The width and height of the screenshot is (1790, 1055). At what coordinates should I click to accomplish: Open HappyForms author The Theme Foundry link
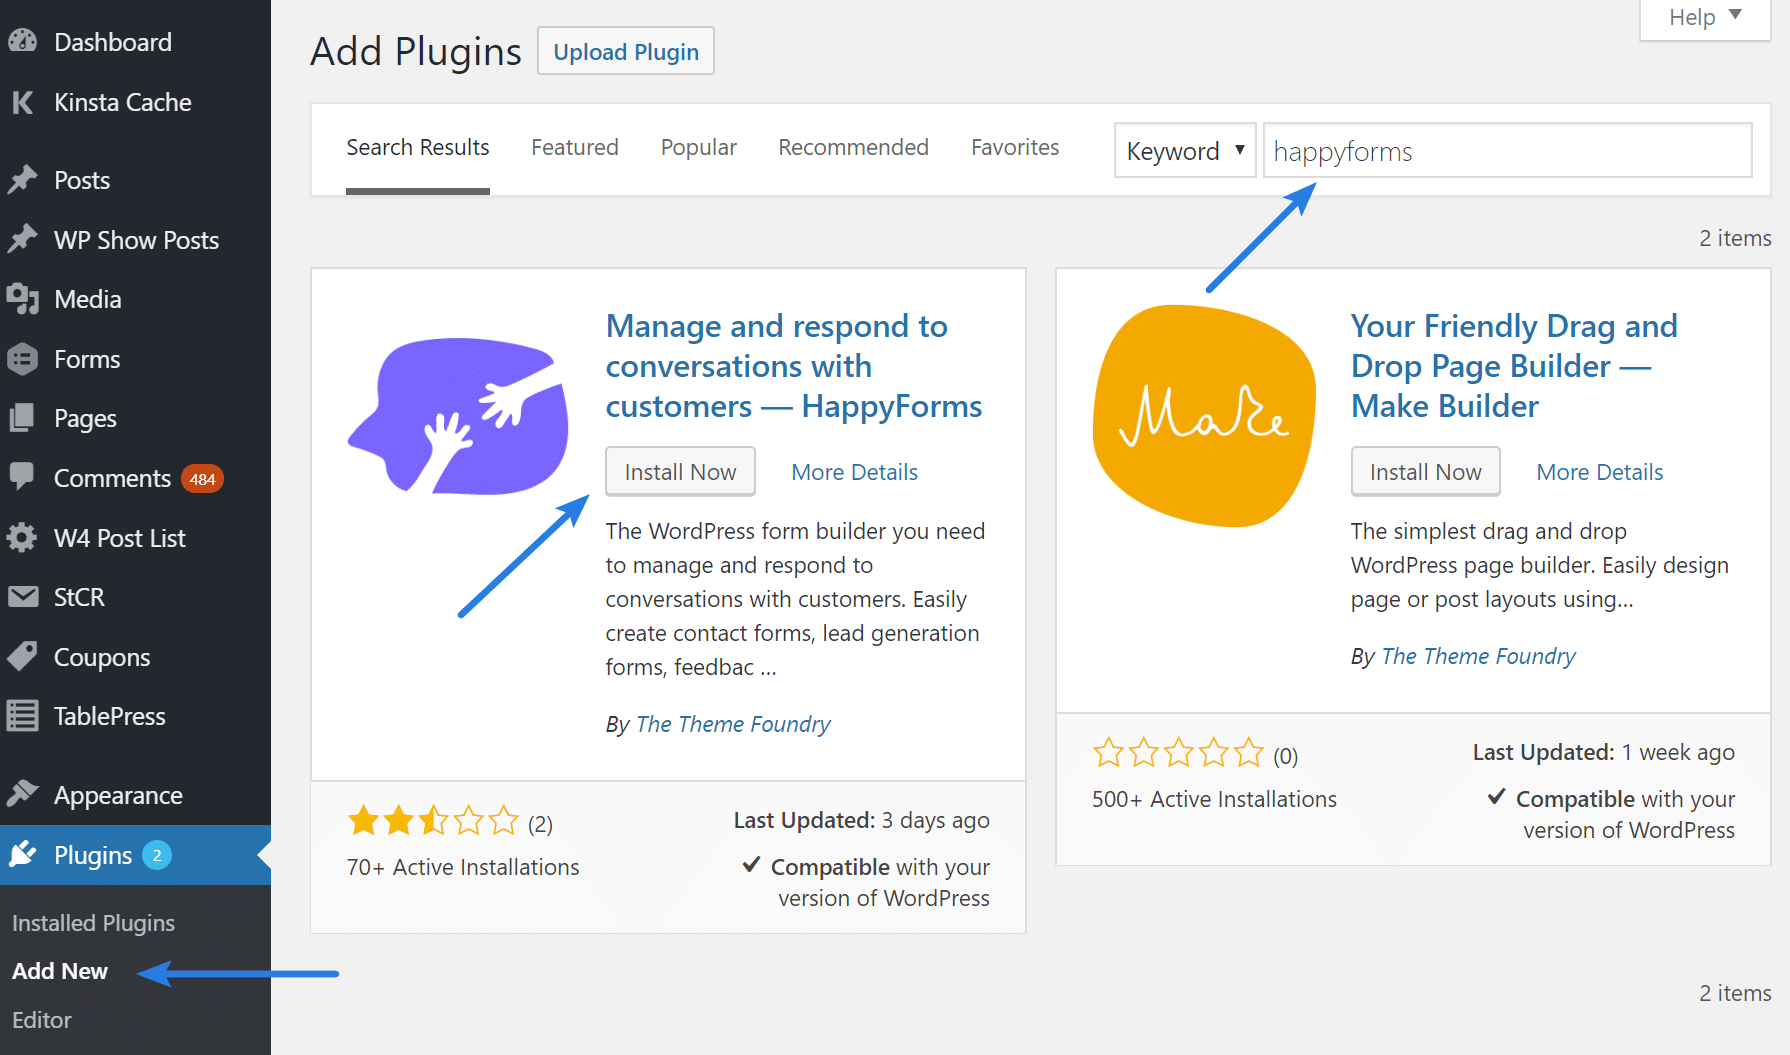coord(733,724)
